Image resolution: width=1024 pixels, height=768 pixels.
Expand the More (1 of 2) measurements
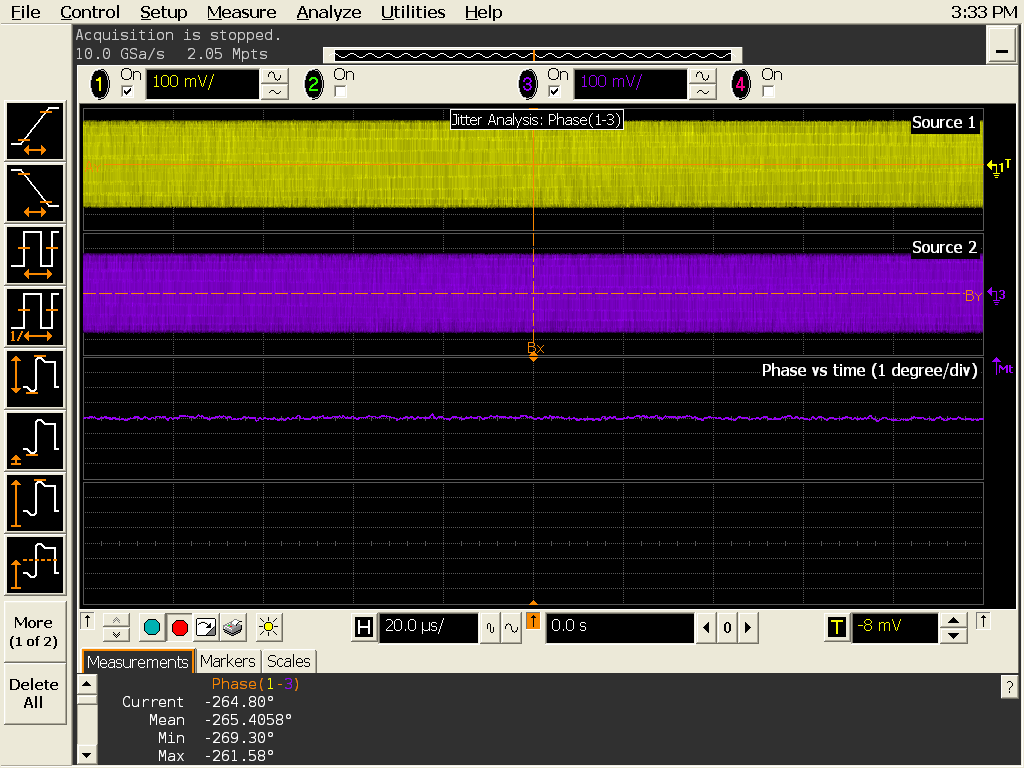(34, 631)
